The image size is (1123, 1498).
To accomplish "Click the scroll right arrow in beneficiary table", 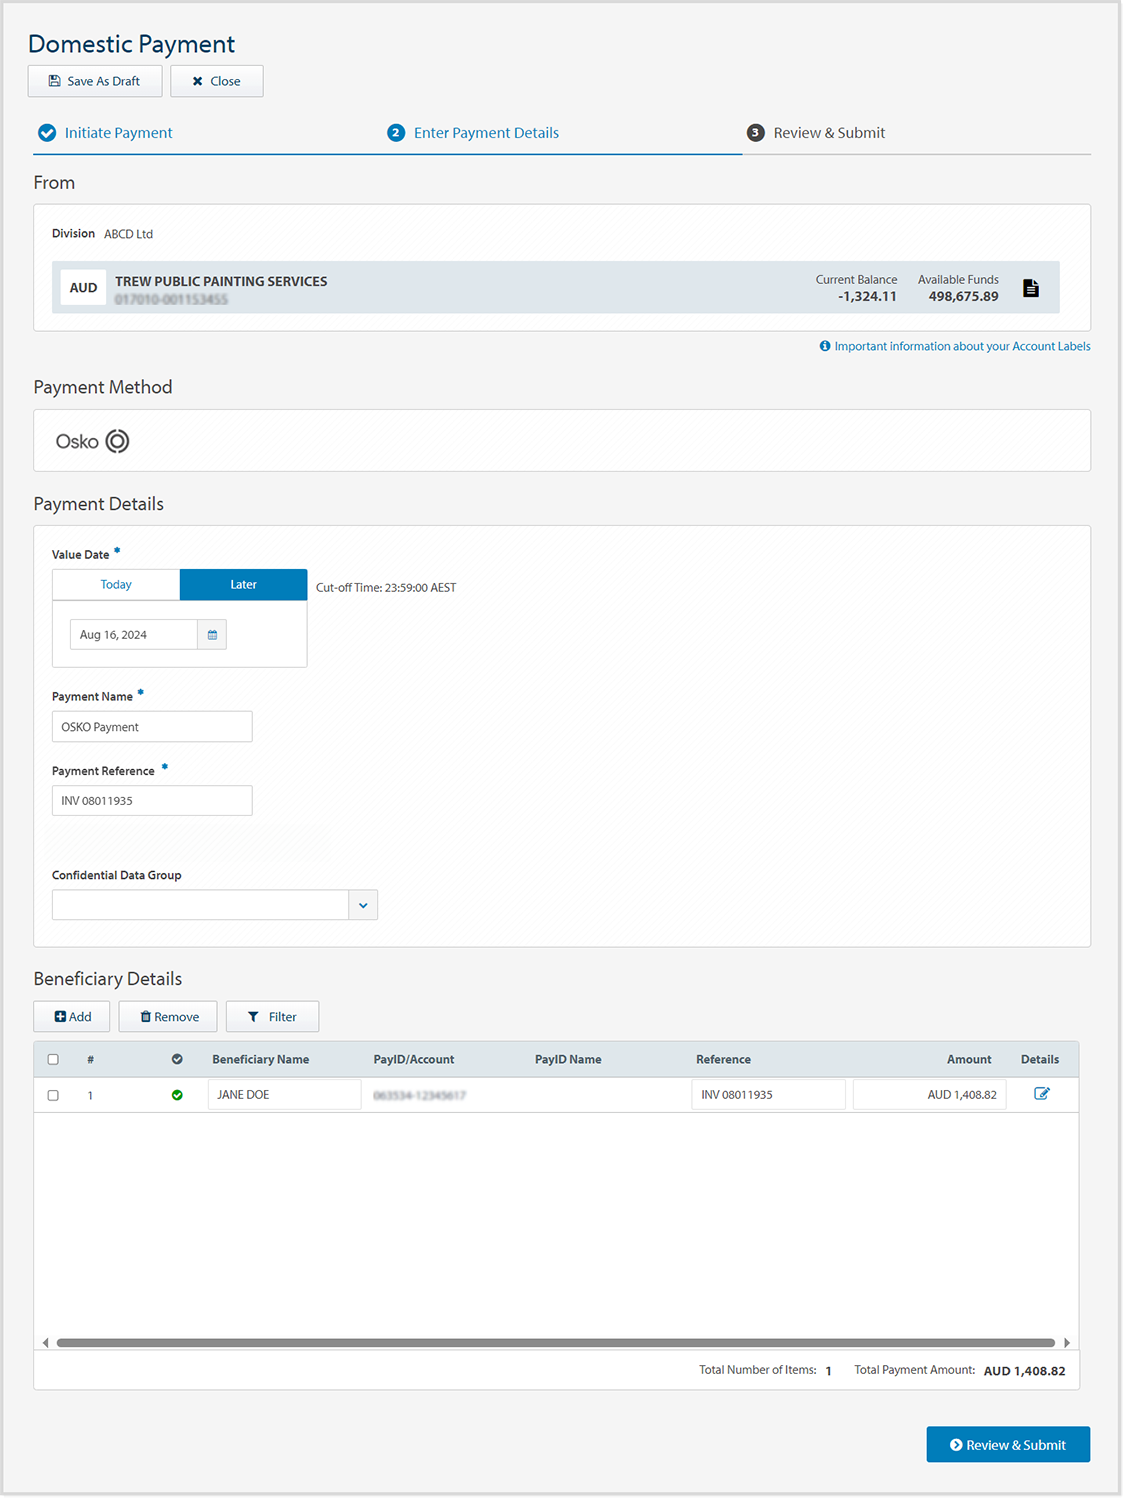I will (x=1066, y=1343).
